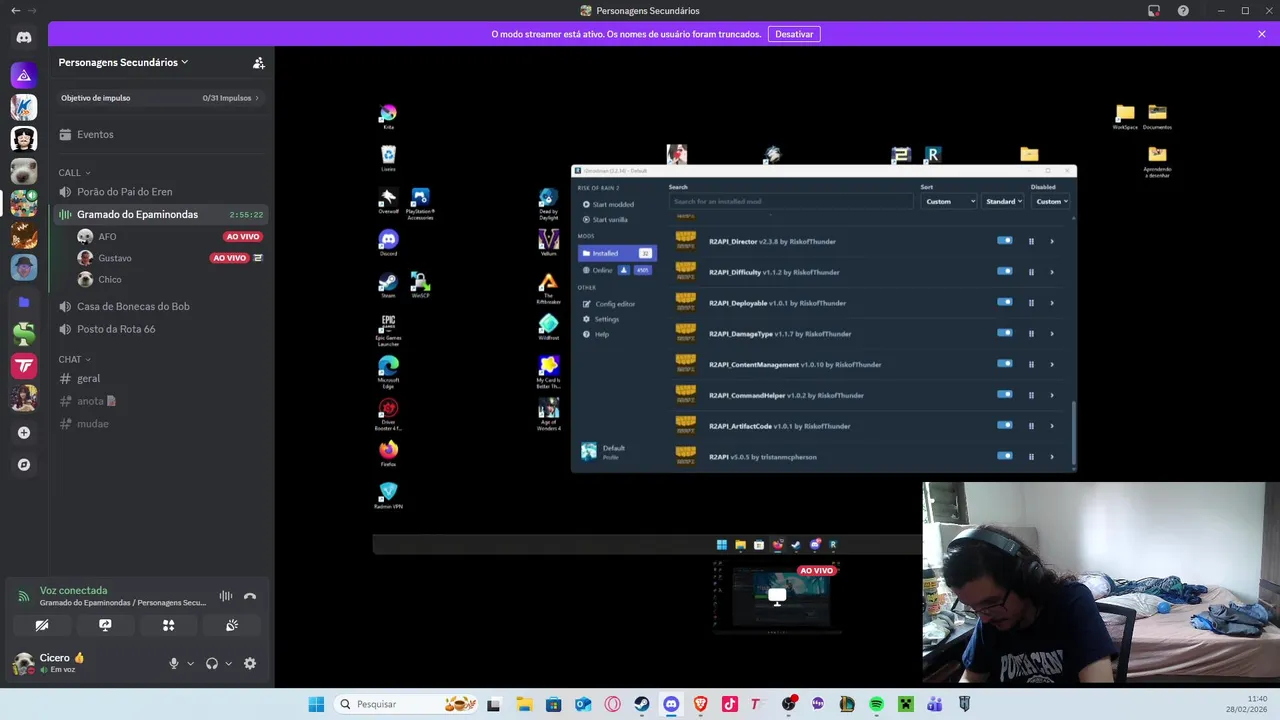Toggle R2API_ArtifactCode mod switch in stream

(x=1005, y=425)
